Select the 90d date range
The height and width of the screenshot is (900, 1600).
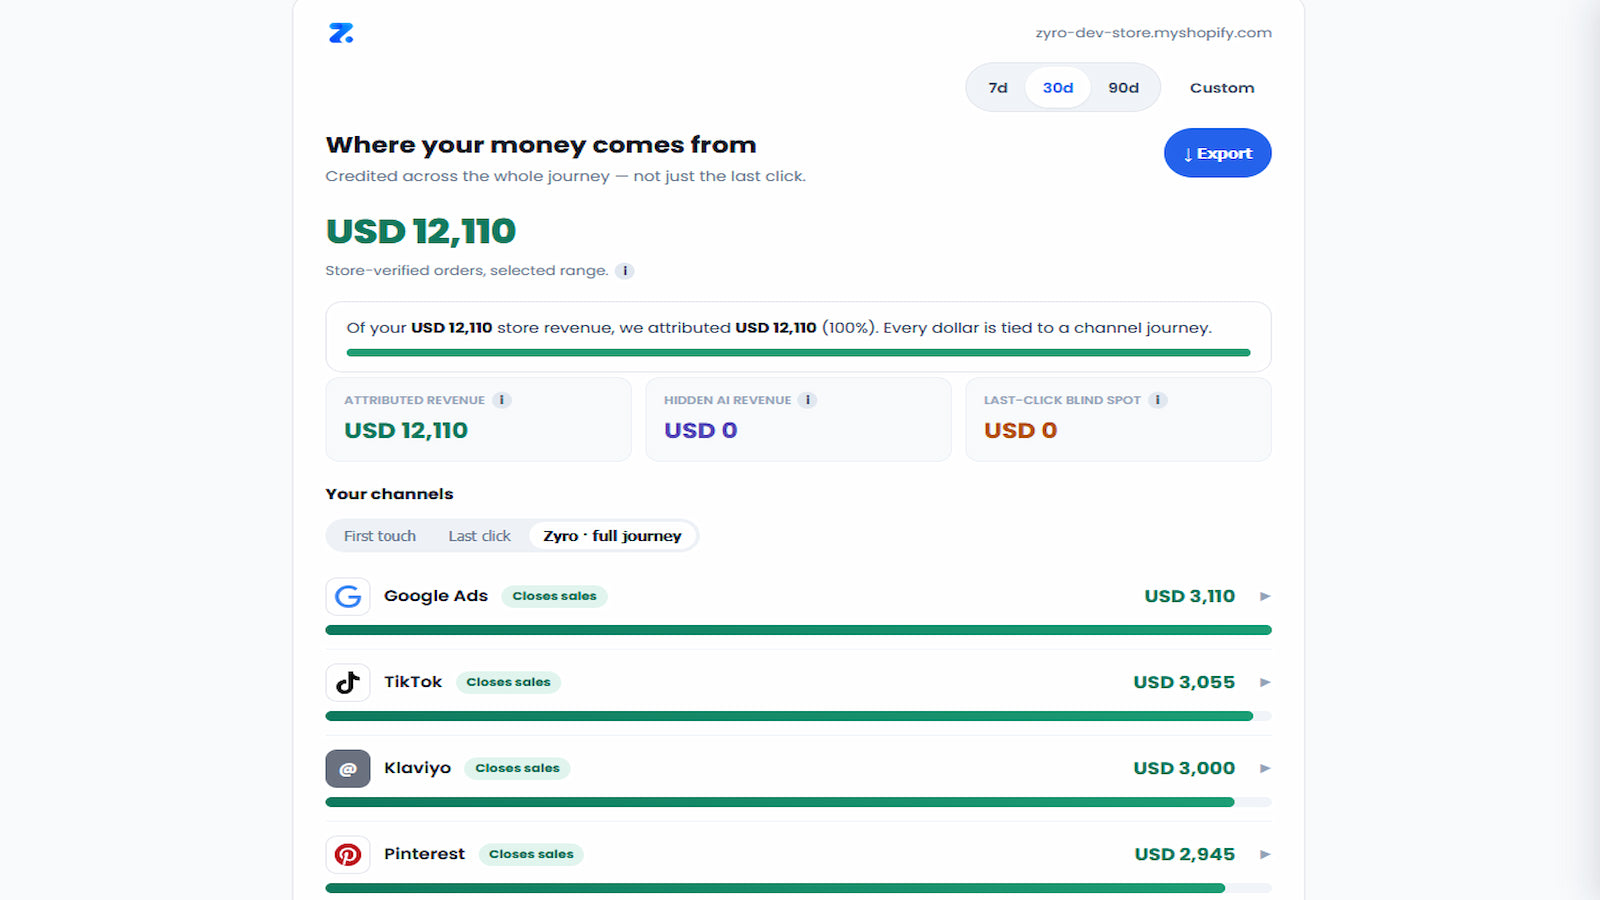coord(1123,88)
